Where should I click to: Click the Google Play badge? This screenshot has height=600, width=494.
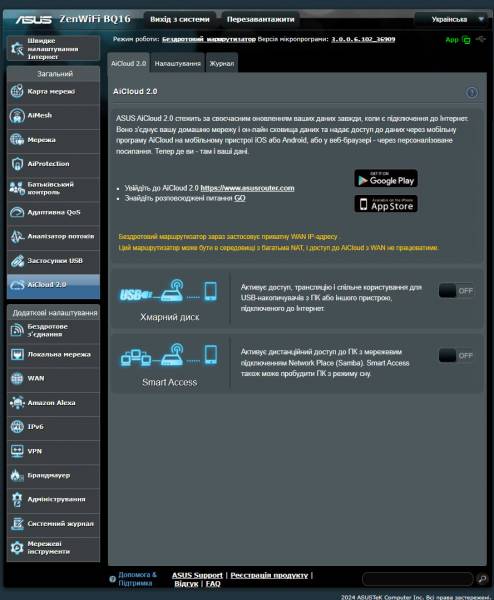coord(386,178)
